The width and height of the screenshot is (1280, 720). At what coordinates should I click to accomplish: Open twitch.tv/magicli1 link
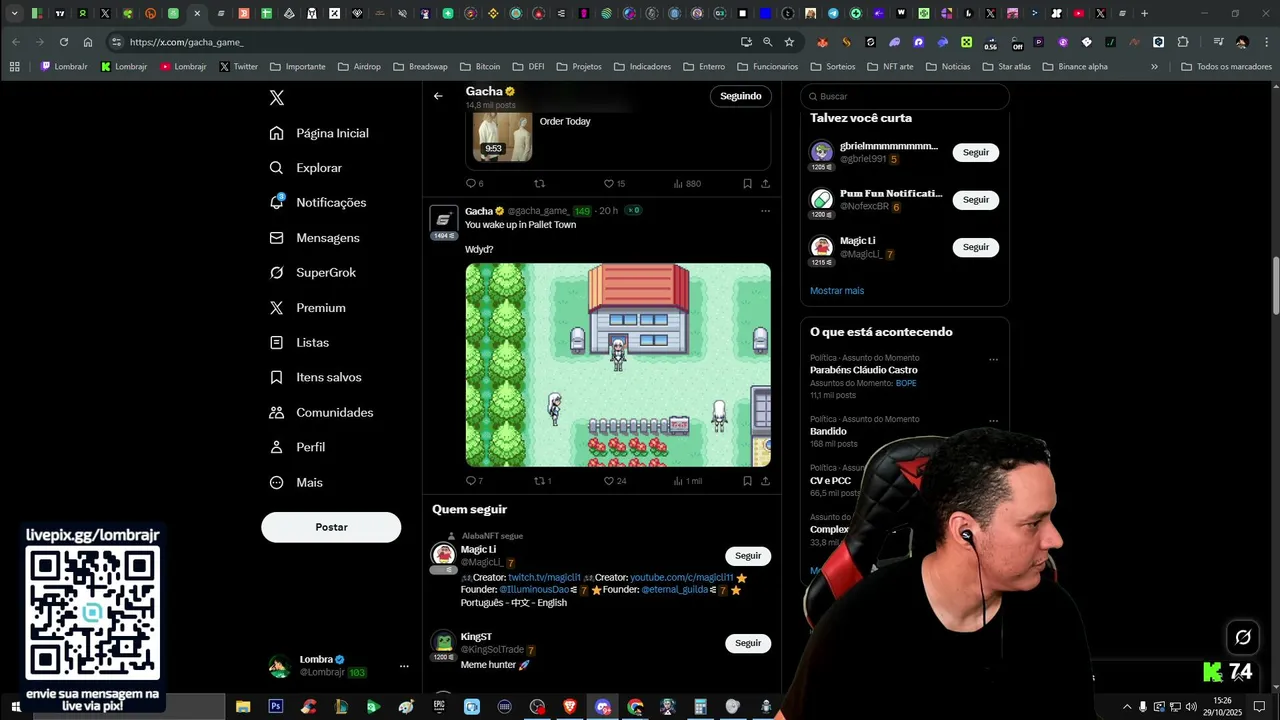point(544,578)
